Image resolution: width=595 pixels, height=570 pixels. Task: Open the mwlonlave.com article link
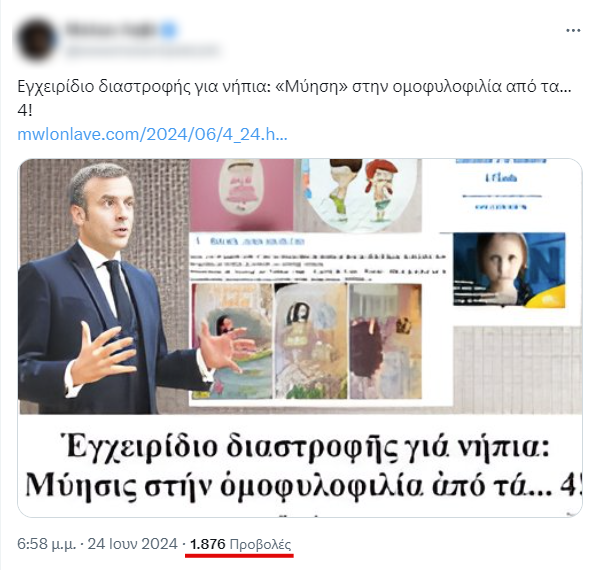(152, 134)
